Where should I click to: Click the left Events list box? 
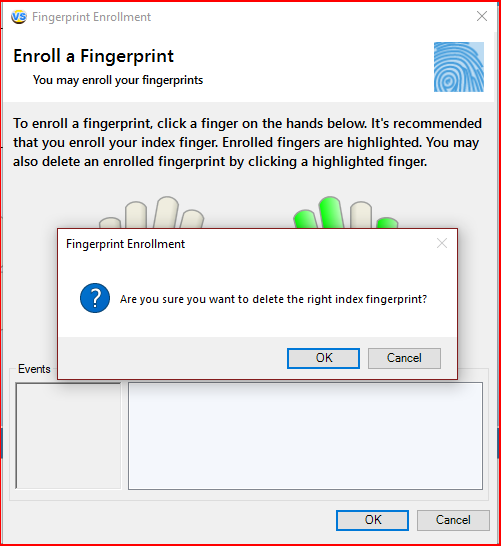68,436
